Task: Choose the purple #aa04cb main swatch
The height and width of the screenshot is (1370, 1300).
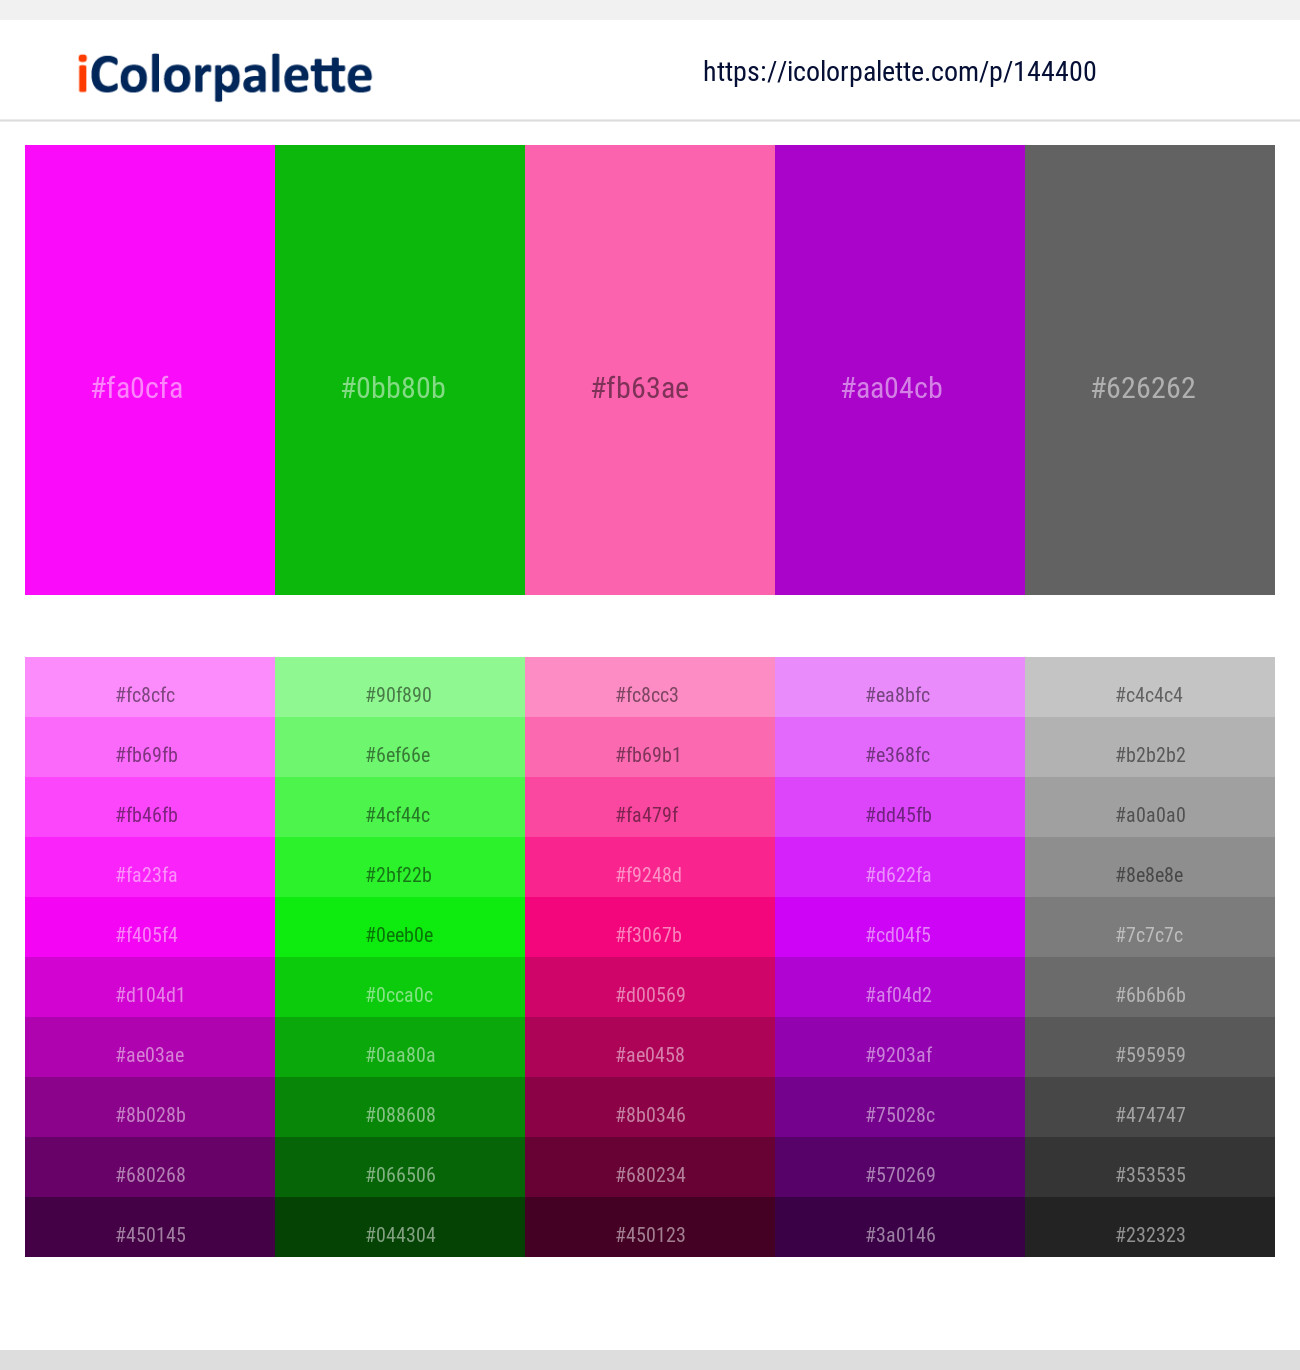Action: 900,370
